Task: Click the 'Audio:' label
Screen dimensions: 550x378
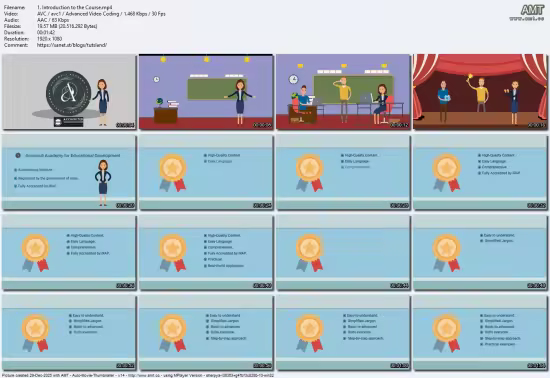Action: tap(11, 20)
